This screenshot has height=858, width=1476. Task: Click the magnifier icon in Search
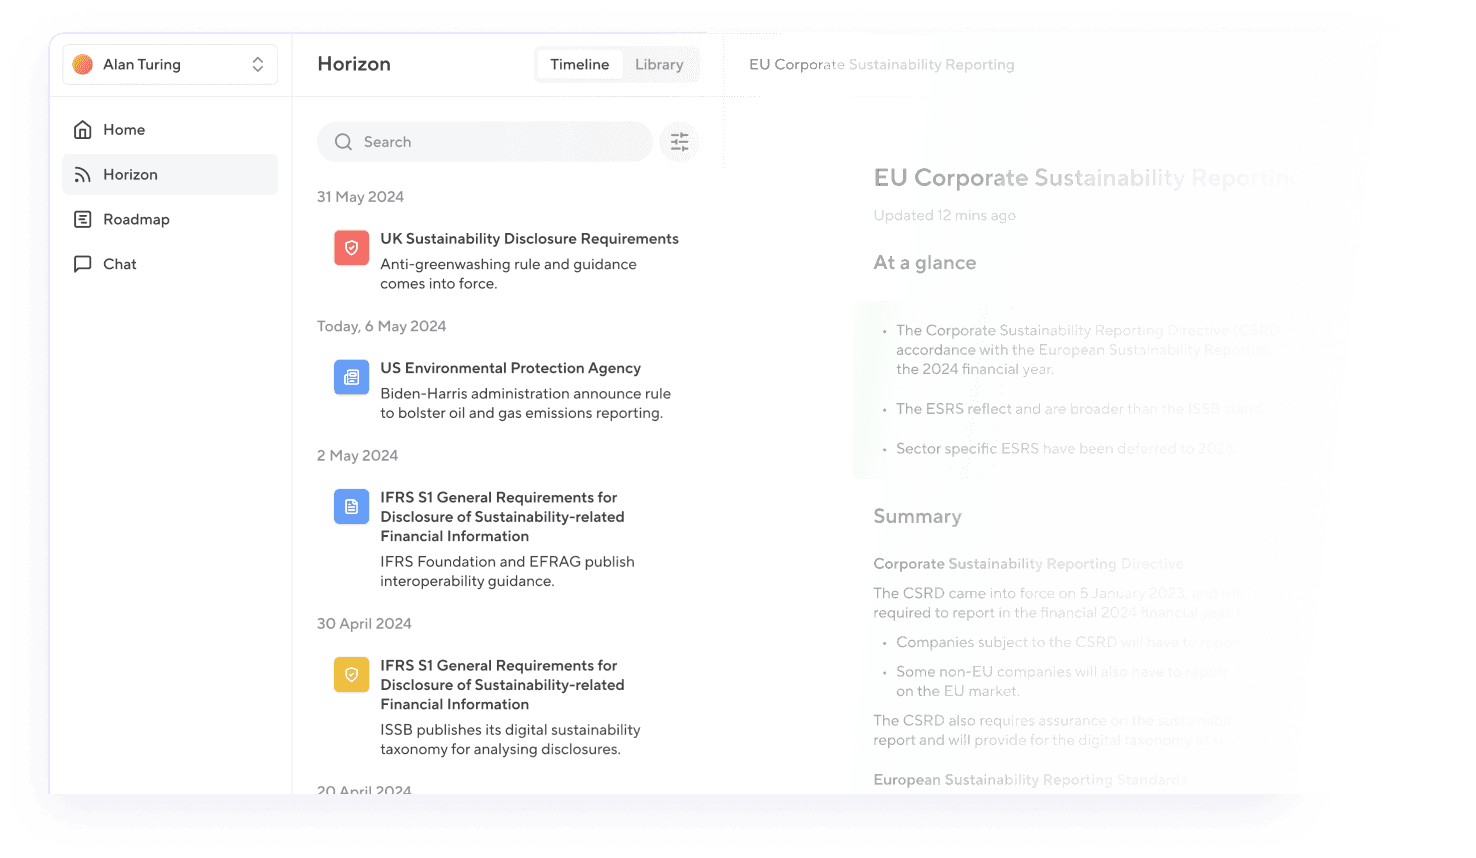pos(343,142)
